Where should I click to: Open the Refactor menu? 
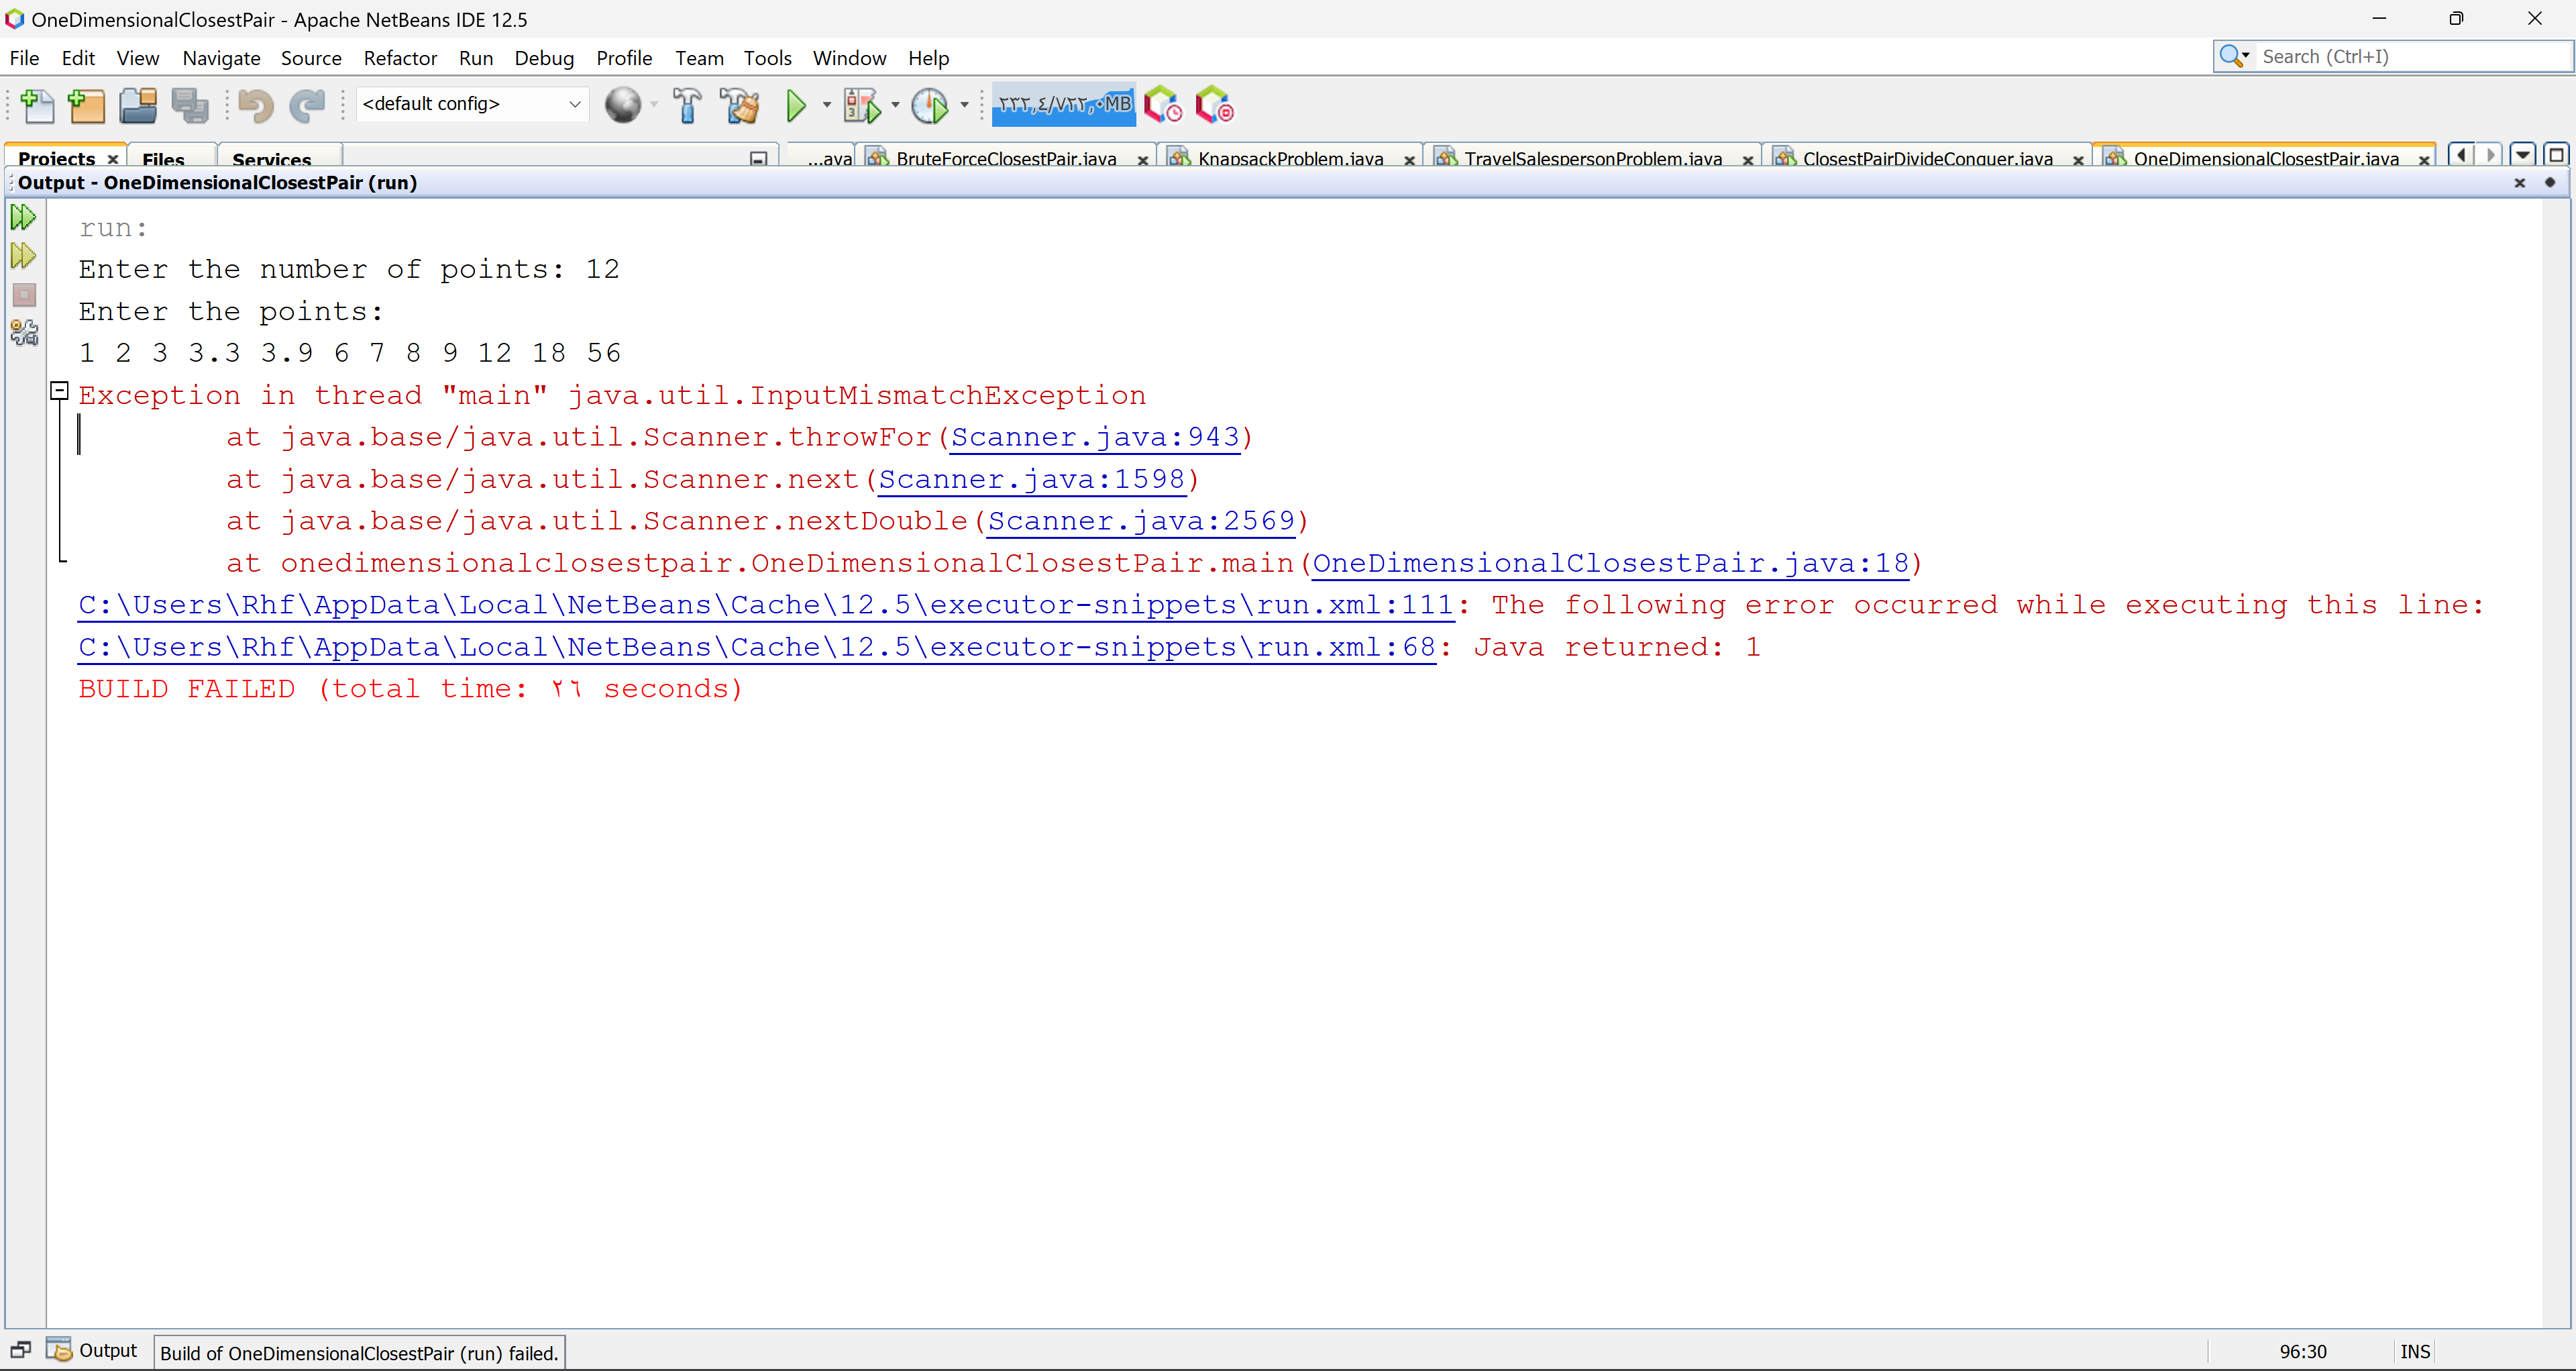pyautogui.click(x=400, y=58)
